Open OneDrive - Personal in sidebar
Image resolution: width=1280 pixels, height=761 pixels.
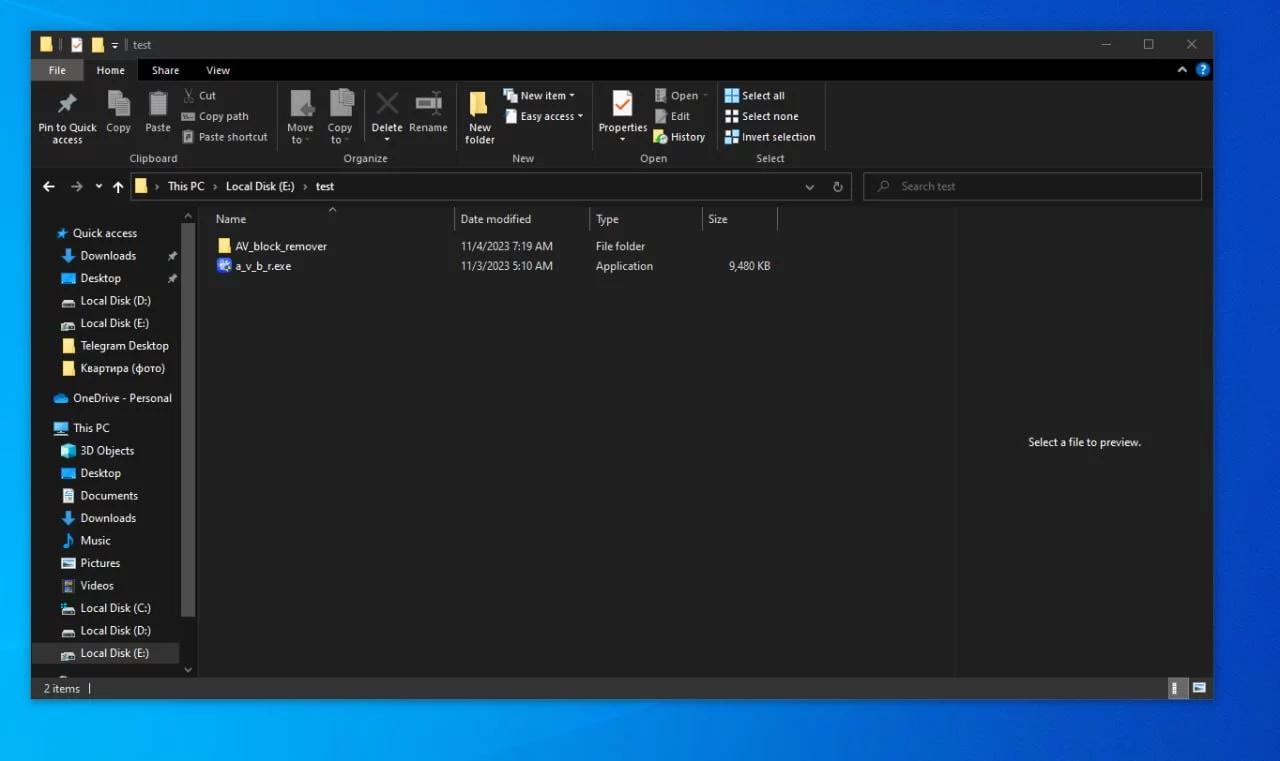pyautogui.click(x=122, y=398)
